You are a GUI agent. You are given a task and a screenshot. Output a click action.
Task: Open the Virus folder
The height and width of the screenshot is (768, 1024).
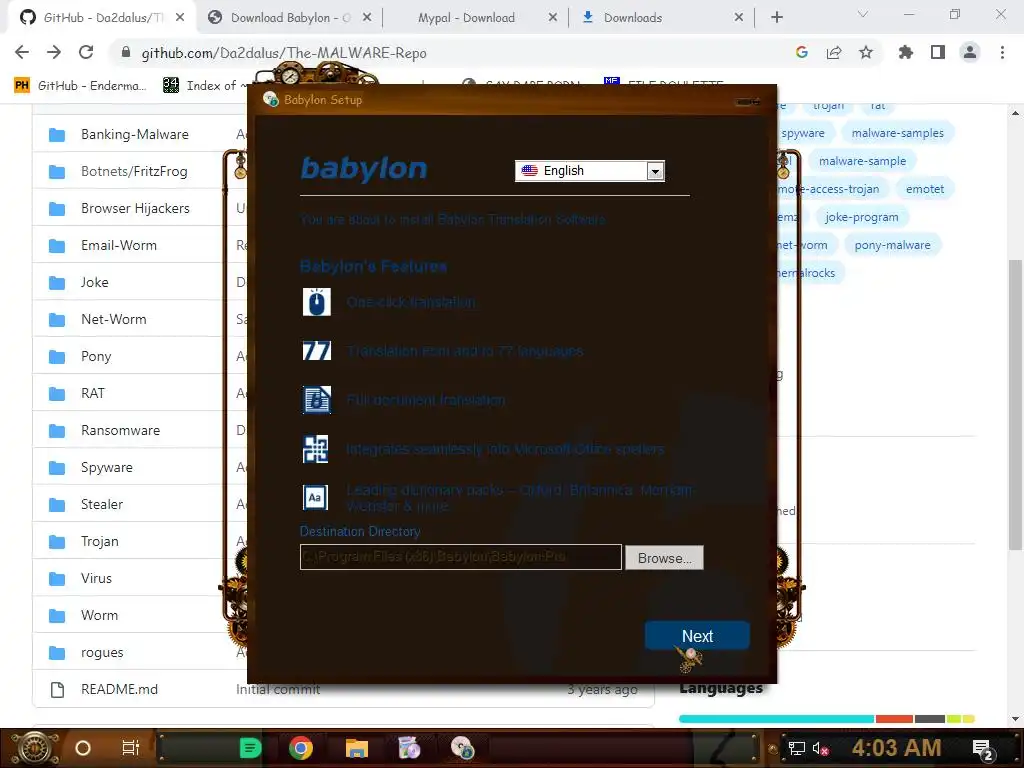96,578
